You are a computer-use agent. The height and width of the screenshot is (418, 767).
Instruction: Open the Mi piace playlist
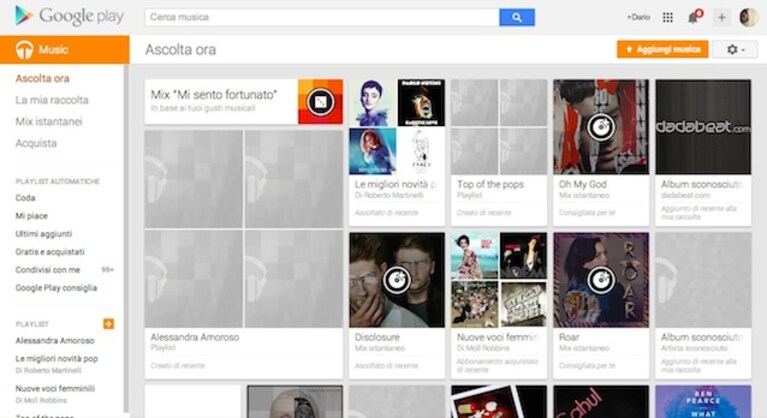[x=31, y=216]
